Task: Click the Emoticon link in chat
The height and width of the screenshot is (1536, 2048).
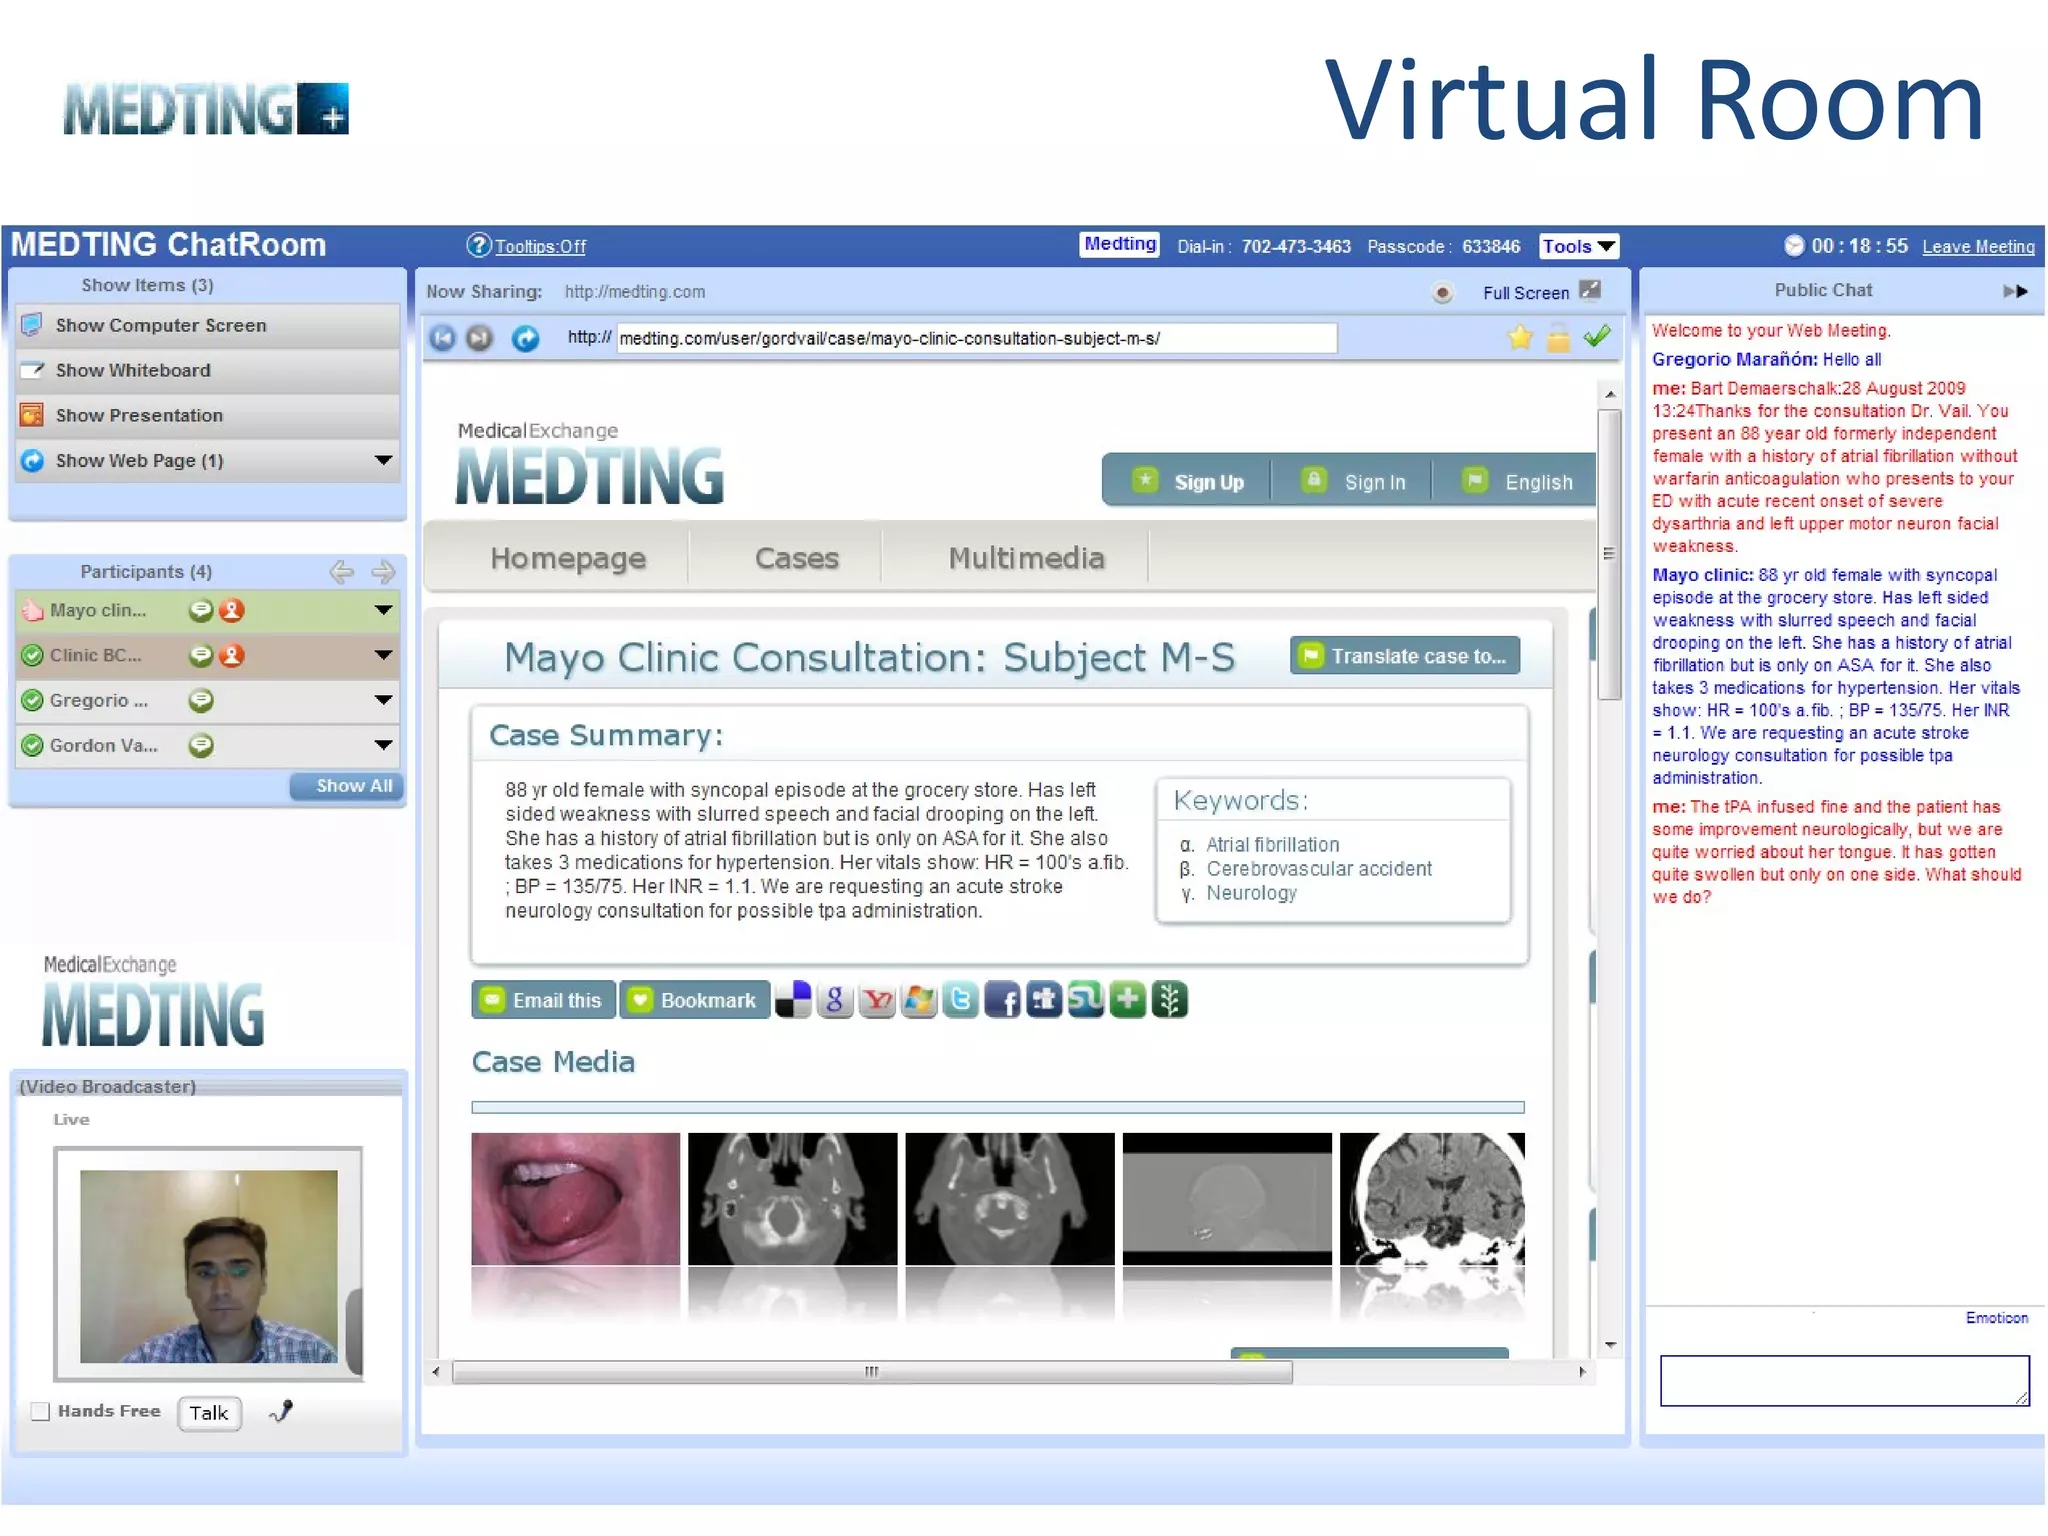Action: 1997,1318
